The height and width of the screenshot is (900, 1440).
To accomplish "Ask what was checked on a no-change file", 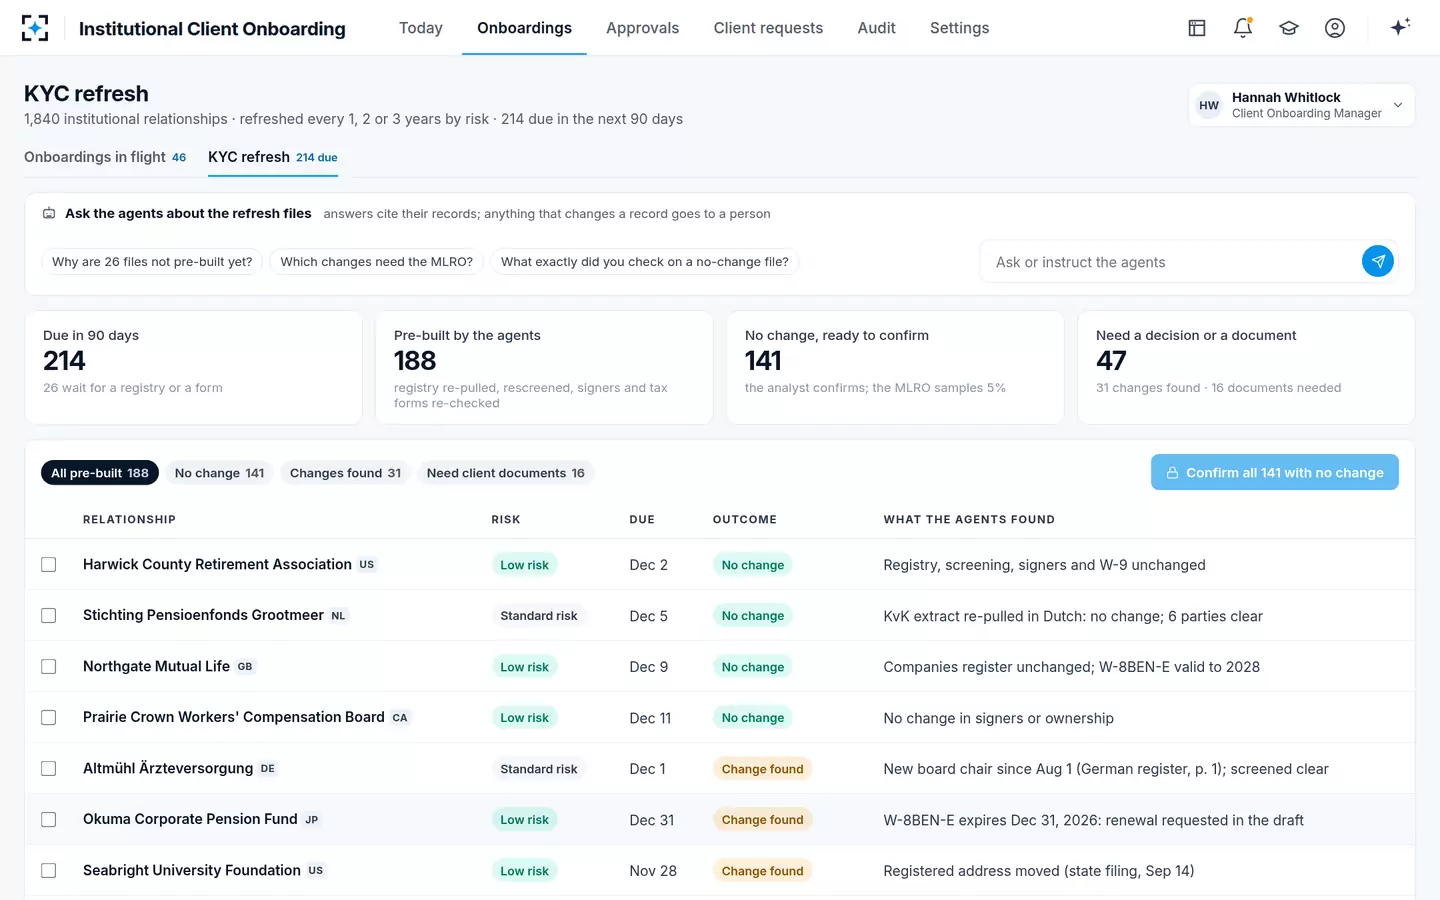I will 645,262.
